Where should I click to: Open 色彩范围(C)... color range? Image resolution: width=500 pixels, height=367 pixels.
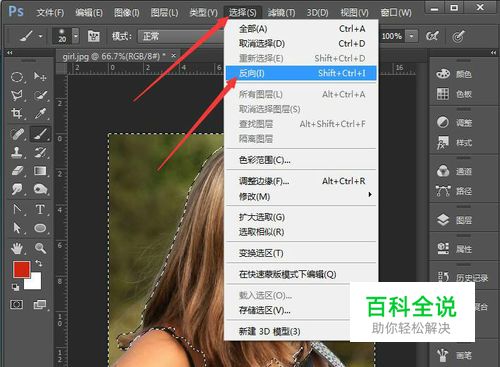tap(301, 160)
